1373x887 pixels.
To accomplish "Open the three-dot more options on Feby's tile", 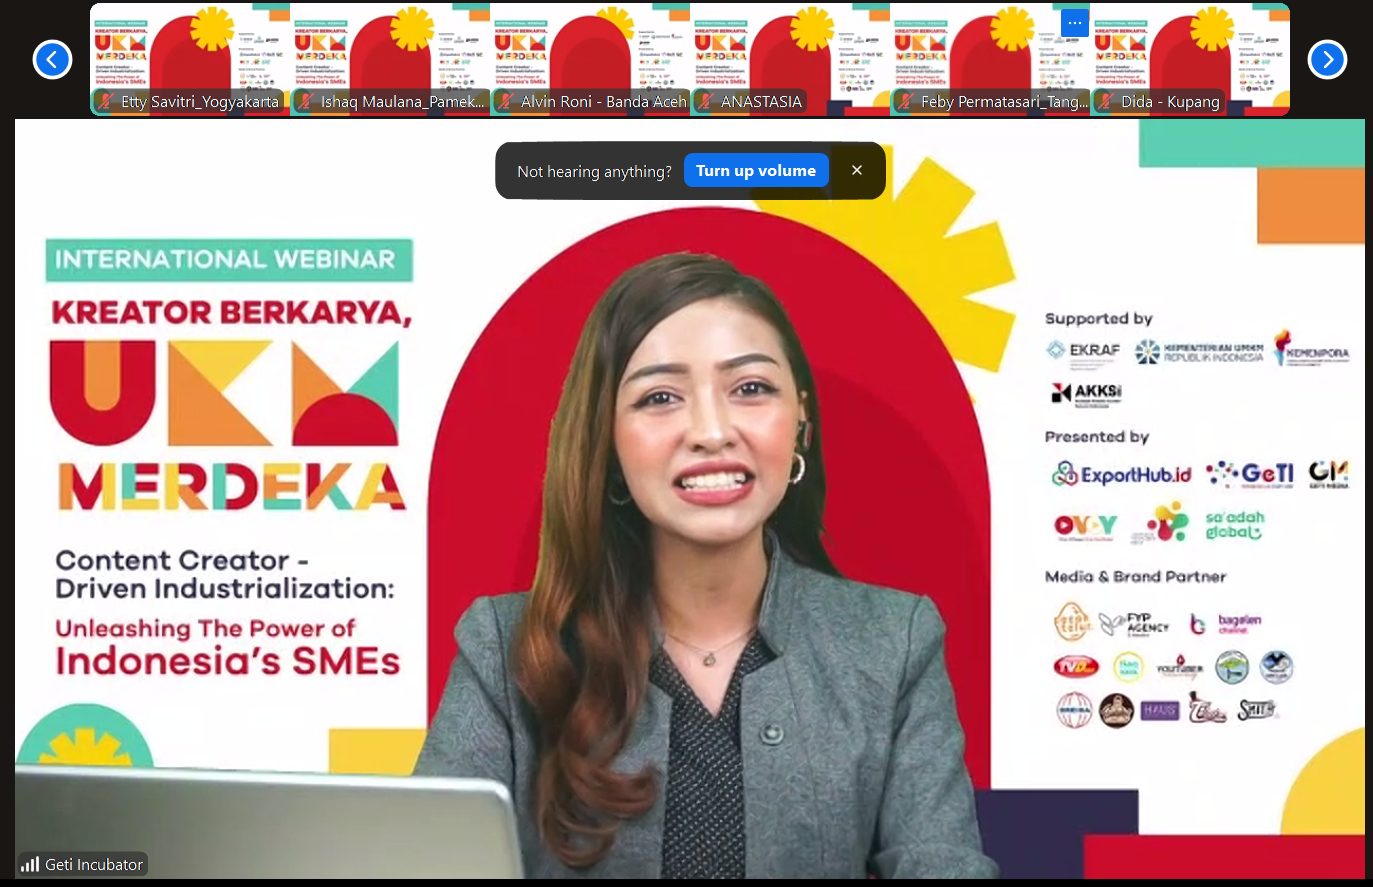I will 1075,23.
